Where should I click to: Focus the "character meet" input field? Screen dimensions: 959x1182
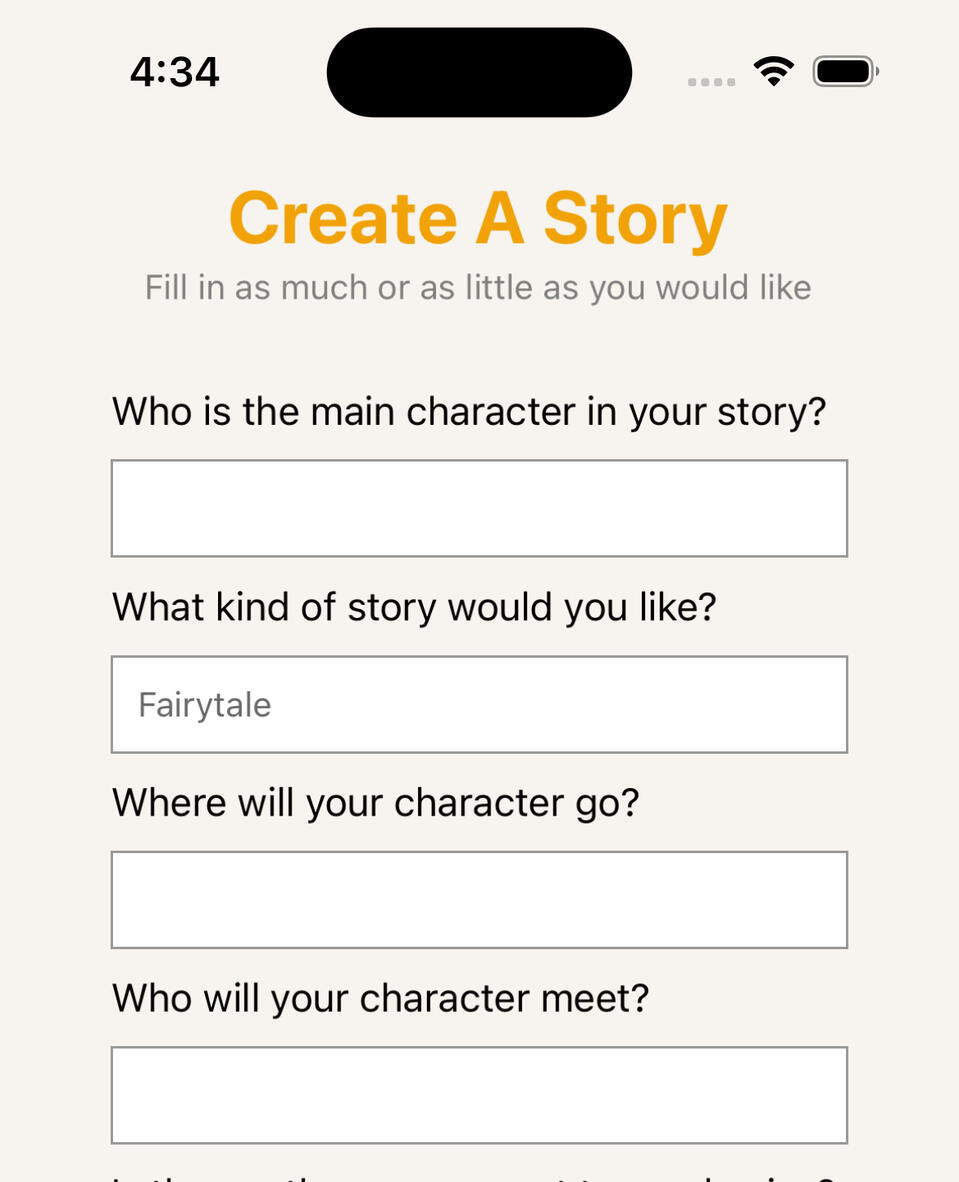pos(479,1094)
